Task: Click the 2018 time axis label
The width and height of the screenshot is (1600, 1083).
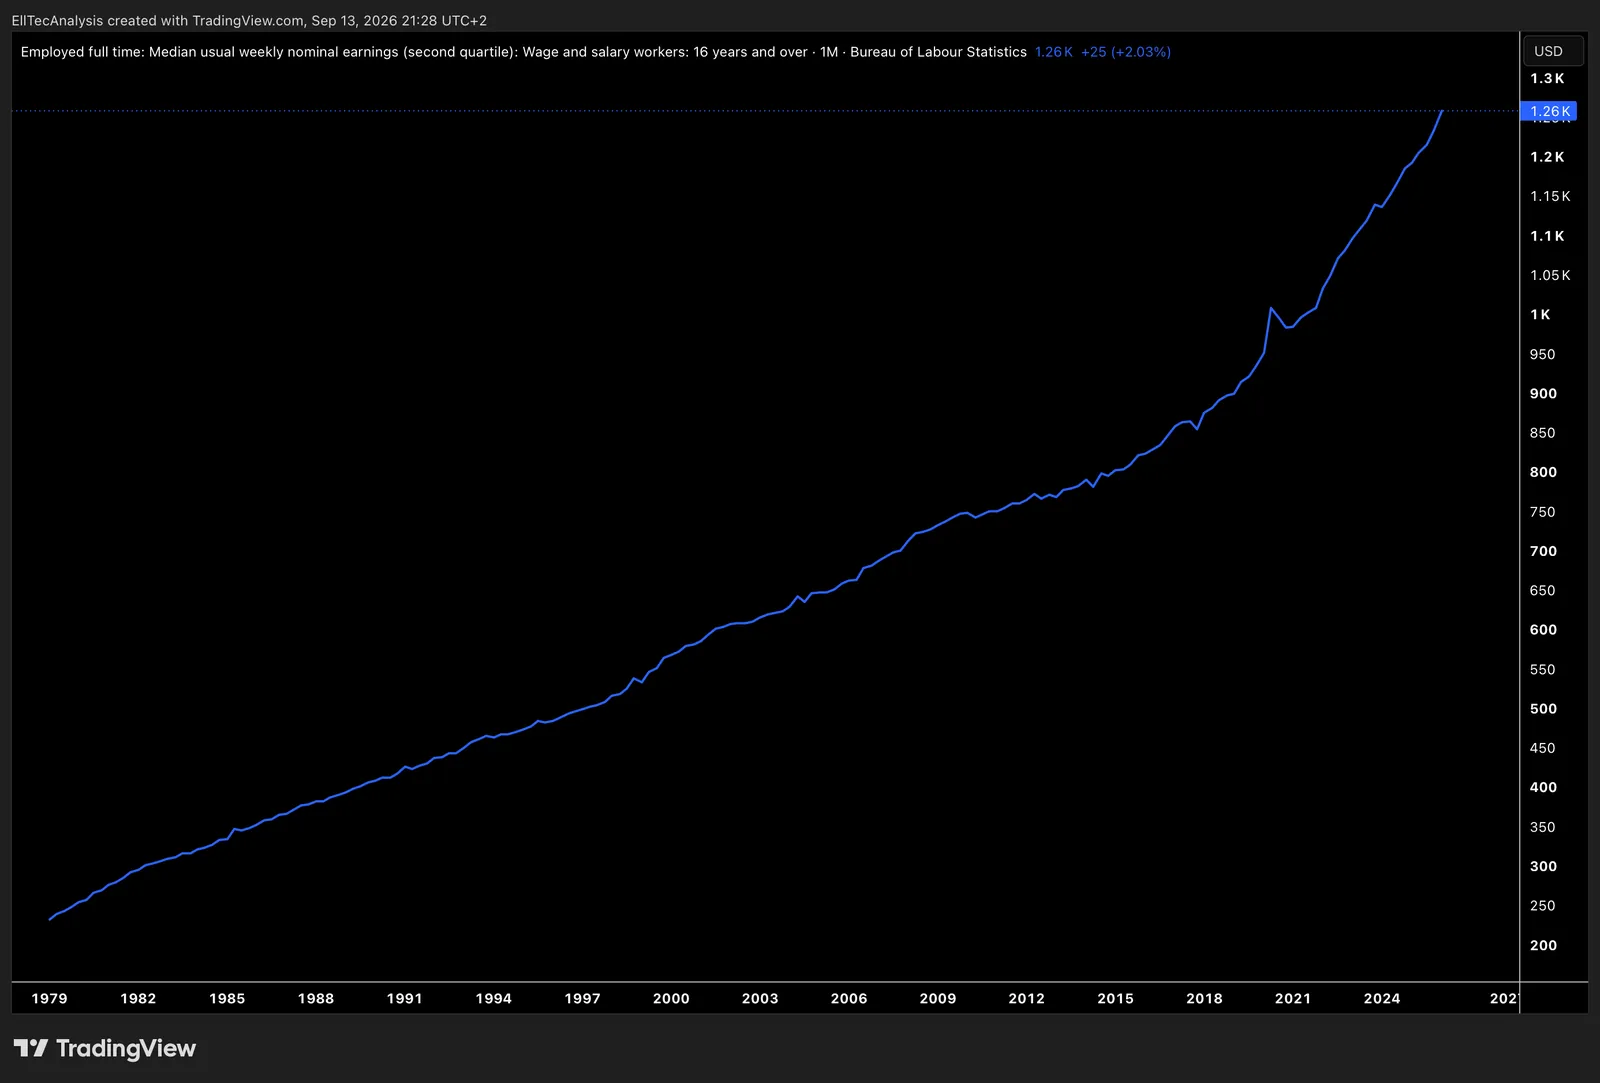Action: tap(1204, 998)
